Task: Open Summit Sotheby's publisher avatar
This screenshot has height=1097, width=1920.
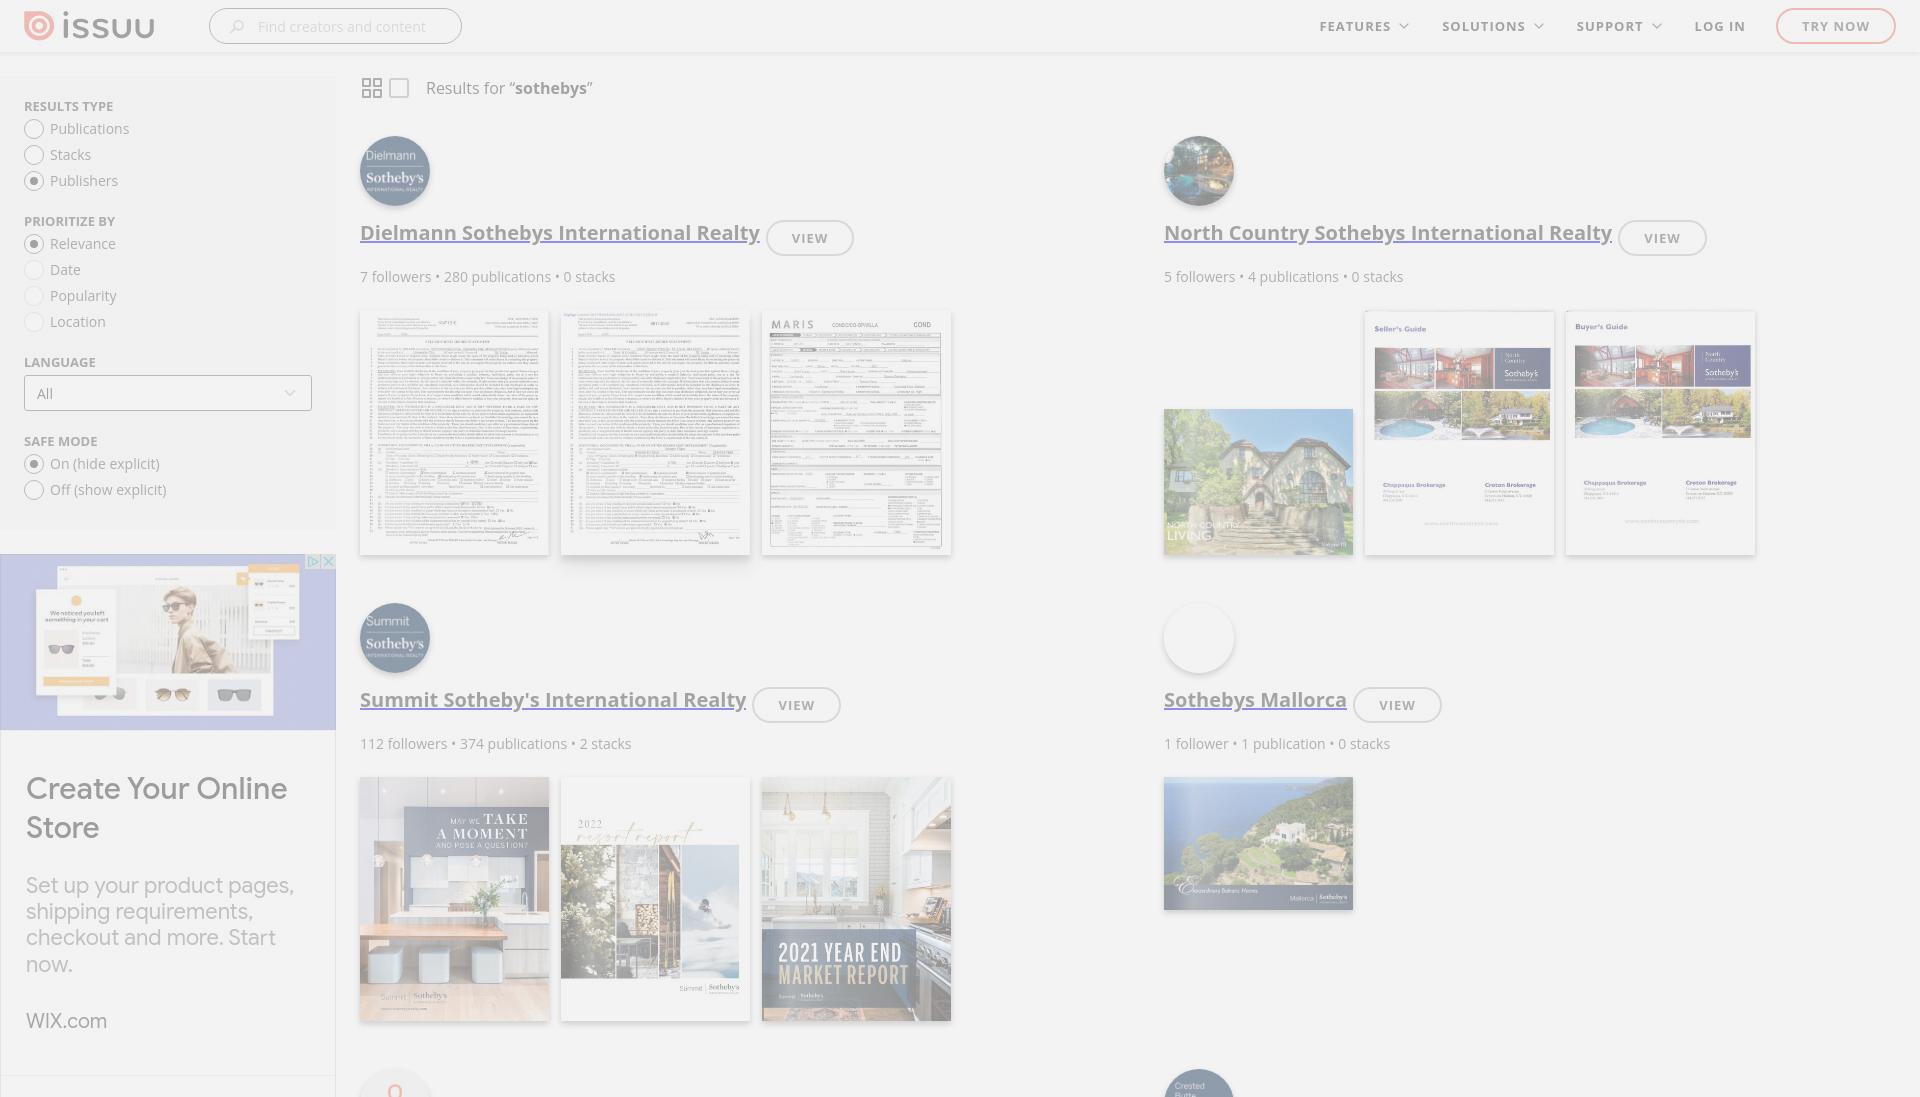Action: point(395,638)
